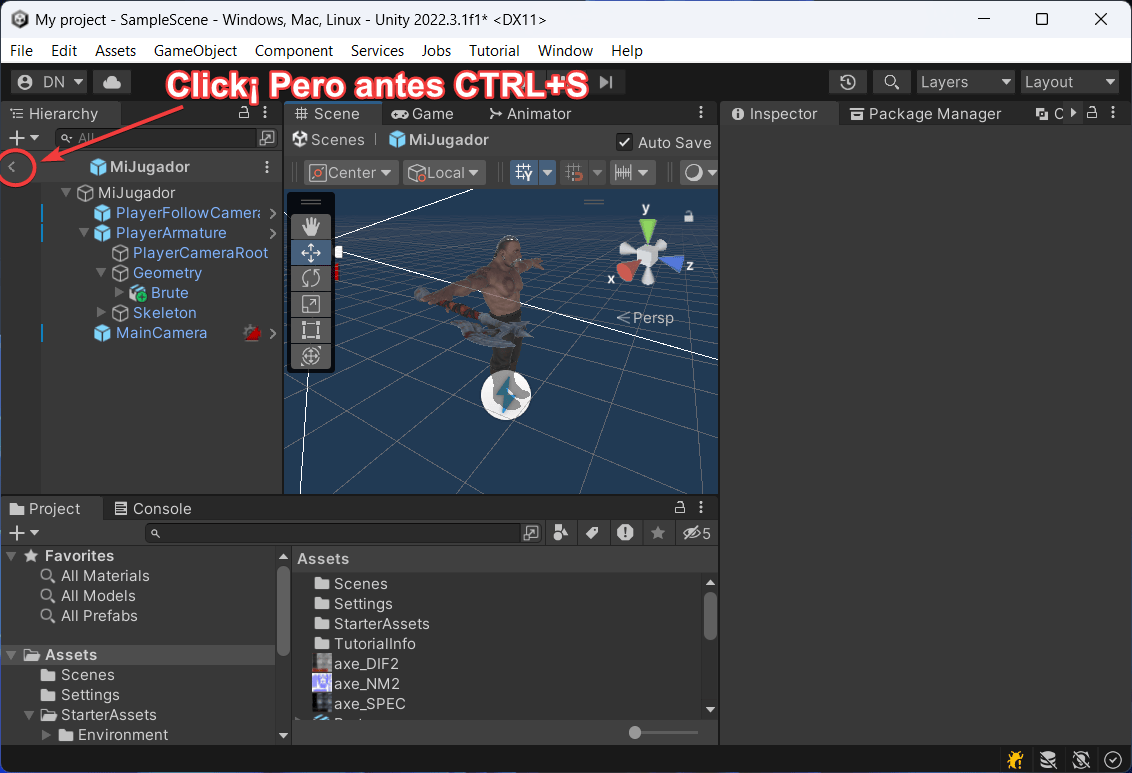Click Project search input field

tap(334, 533)
